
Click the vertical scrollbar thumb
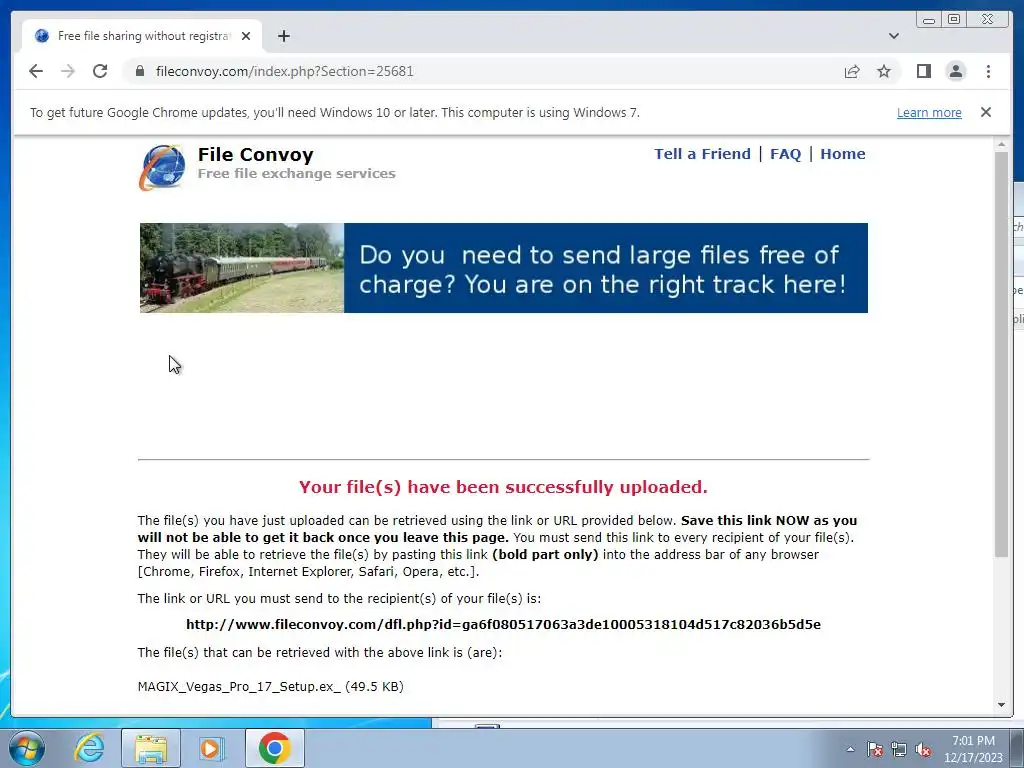[1001, 354]
